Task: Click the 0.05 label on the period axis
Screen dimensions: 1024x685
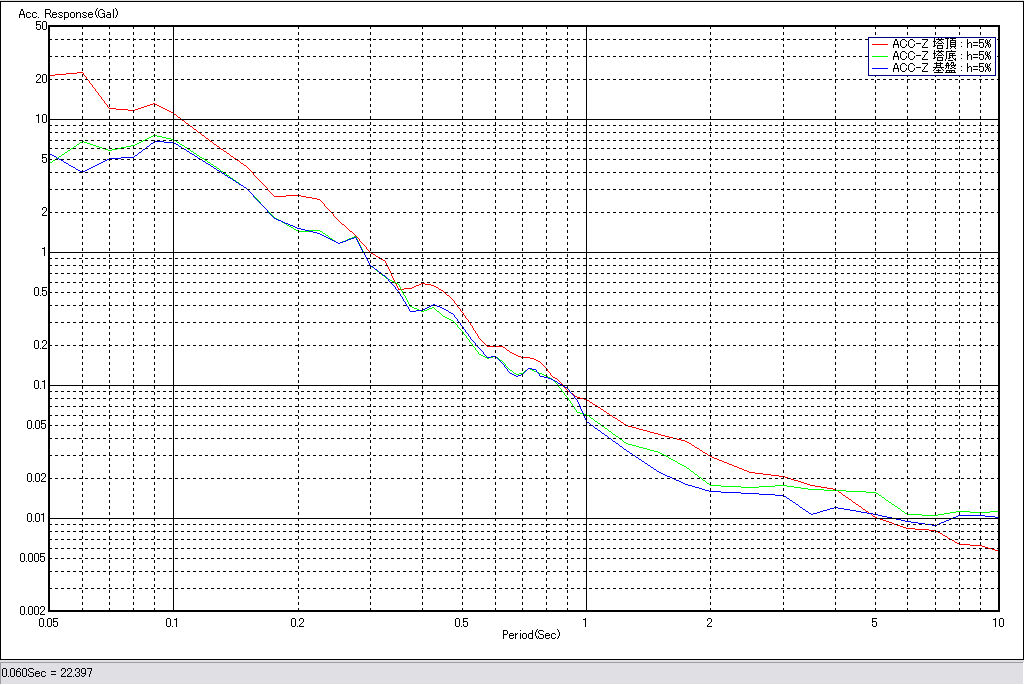Action: point(47,622)
